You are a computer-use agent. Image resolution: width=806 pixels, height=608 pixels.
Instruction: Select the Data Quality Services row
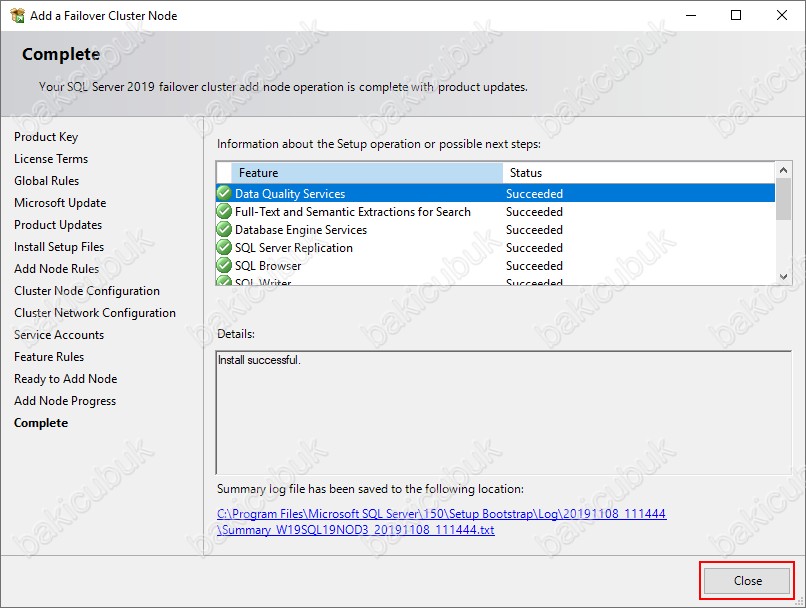tap(496, 193)
